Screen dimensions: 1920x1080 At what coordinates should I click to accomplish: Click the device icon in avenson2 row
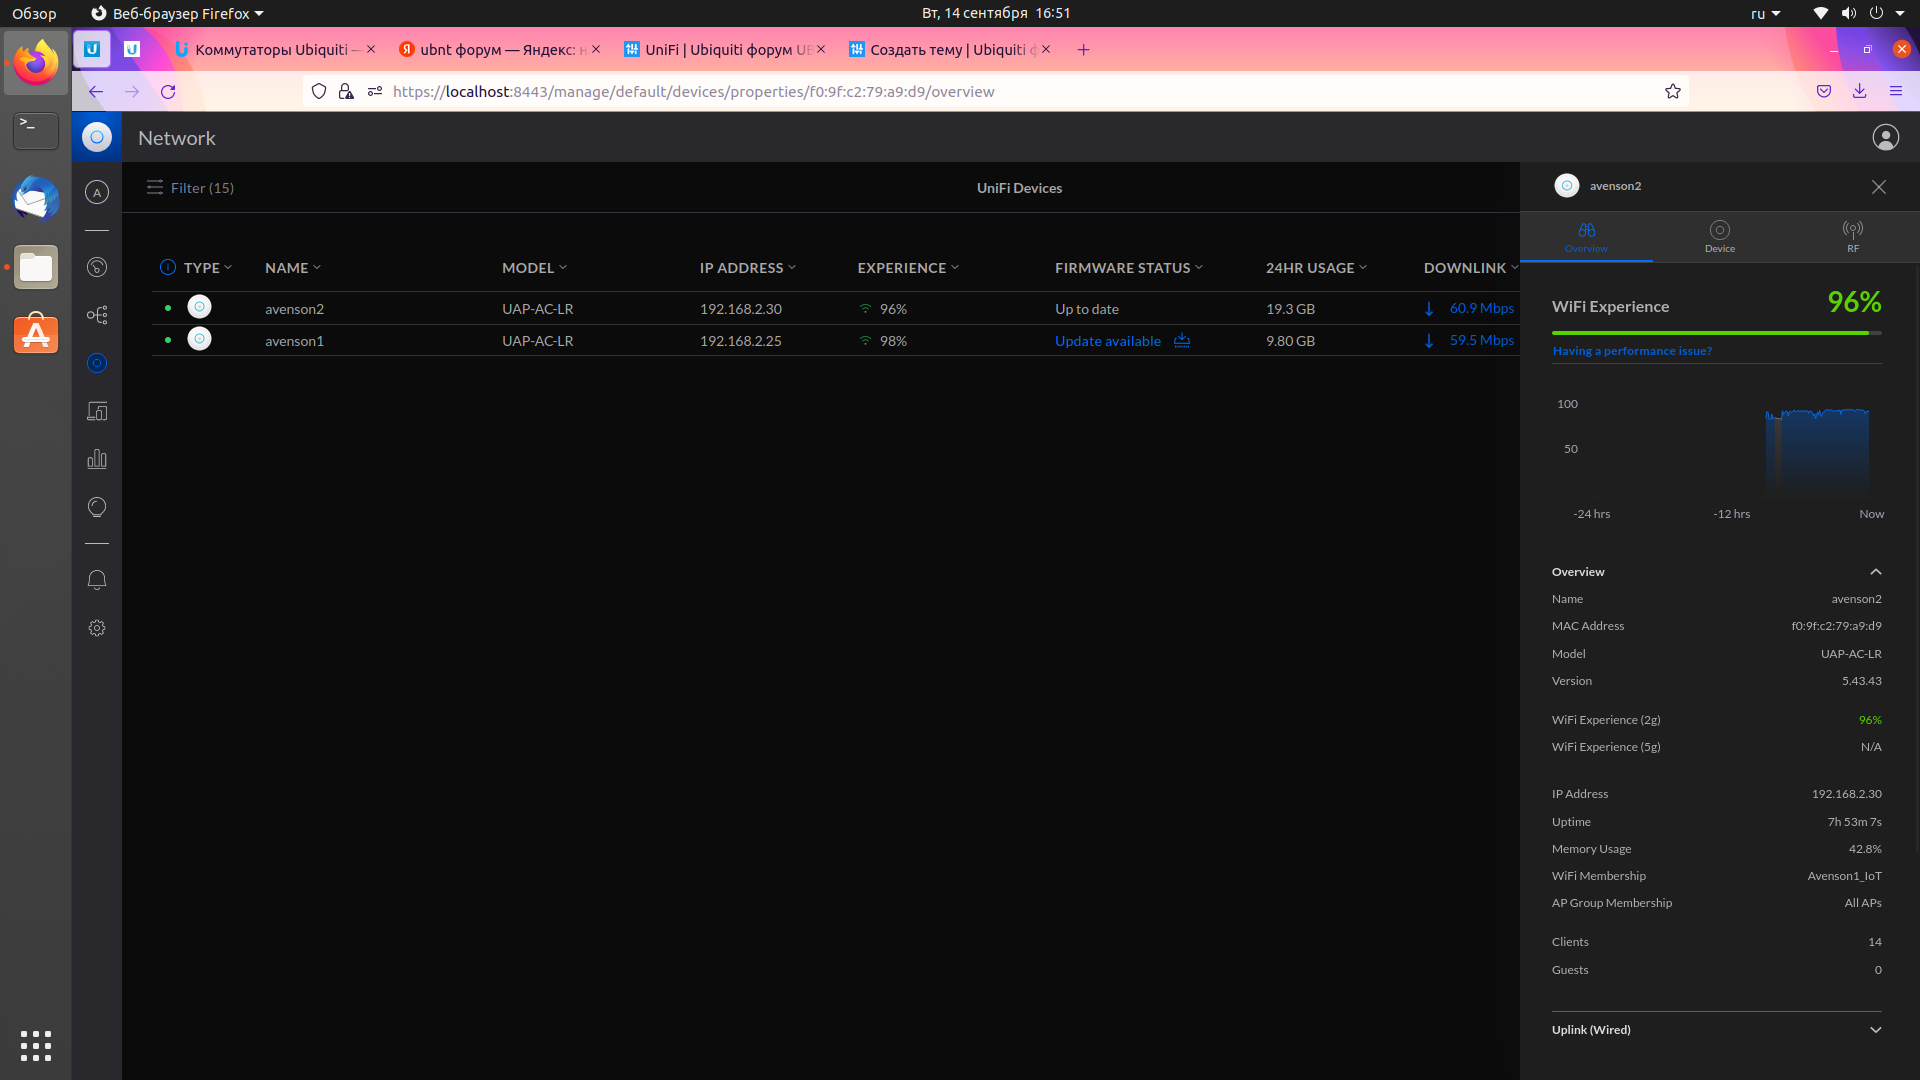tap(200, 307)
